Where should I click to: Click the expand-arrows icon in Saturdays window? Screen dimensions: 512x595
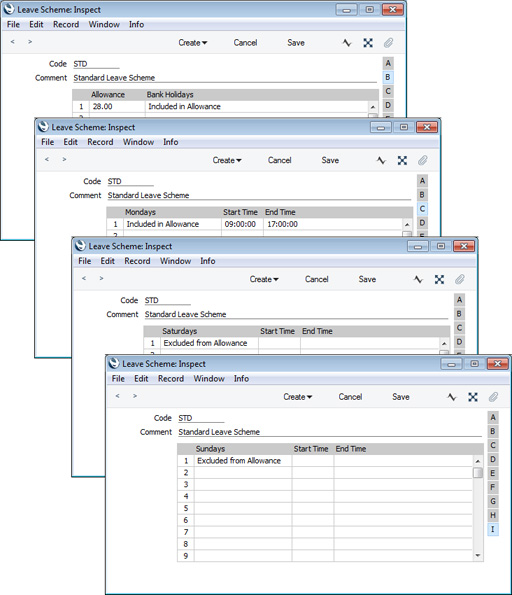tap(439, 280)
